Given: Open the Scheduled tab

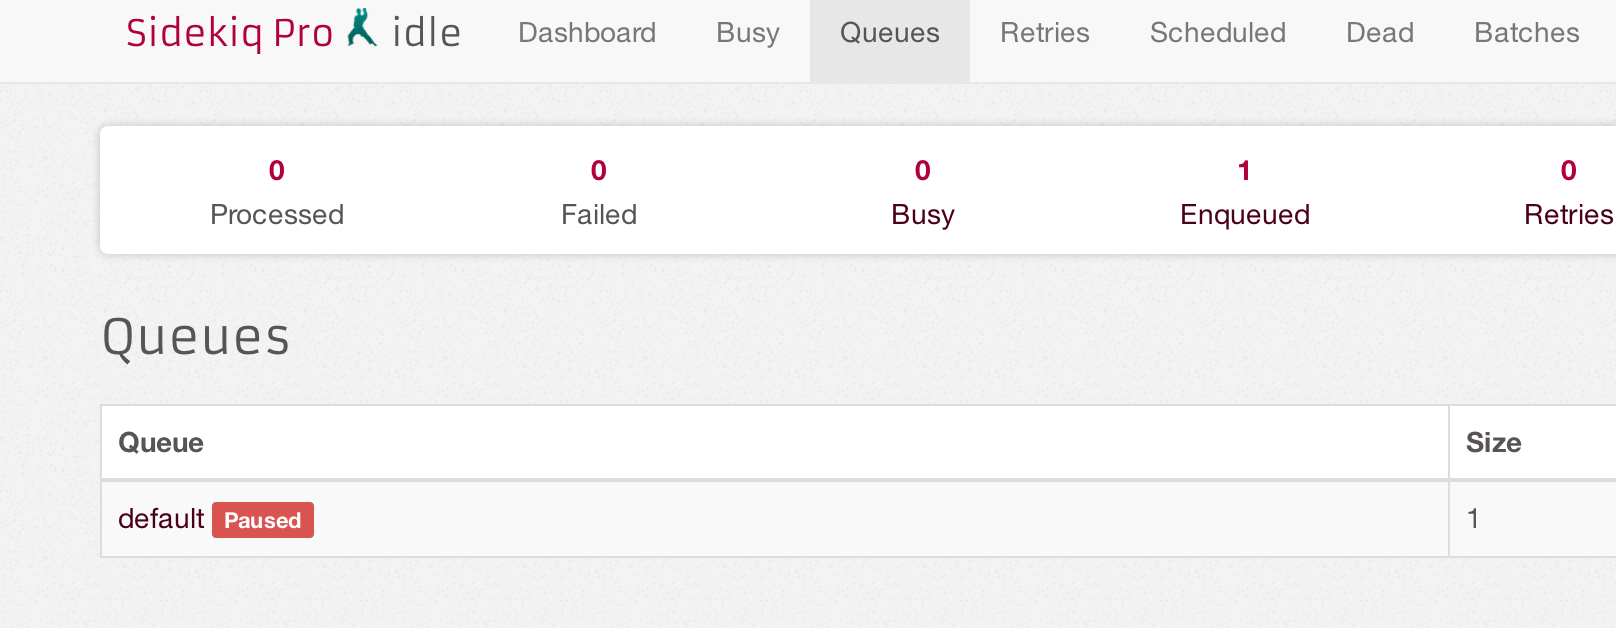Looking at the screenshot, I should coord(1218,33).
